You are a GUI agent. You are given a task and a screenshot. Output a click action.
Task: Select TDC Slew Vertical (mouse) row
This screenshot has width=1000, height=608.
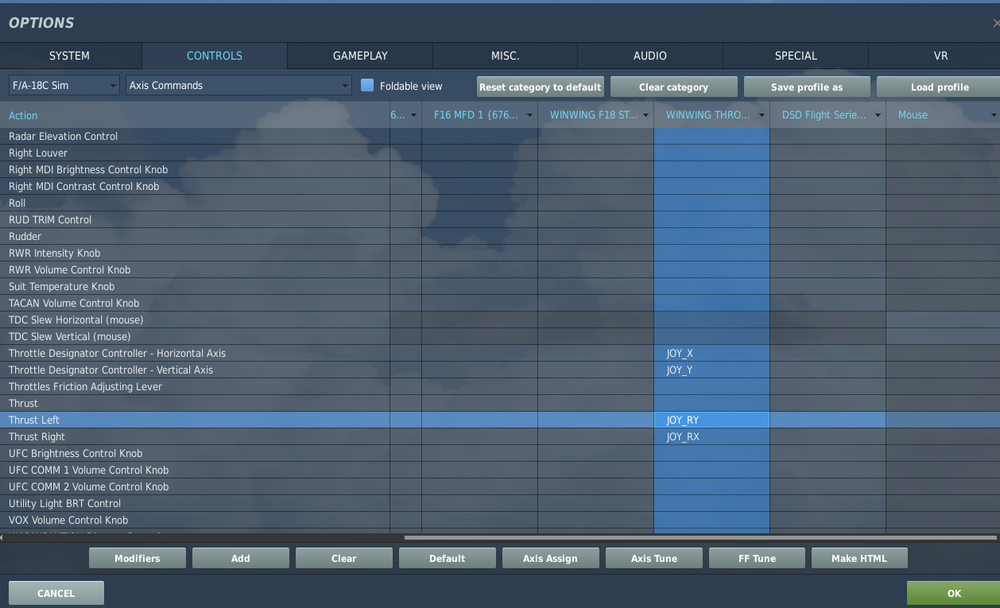500,336
